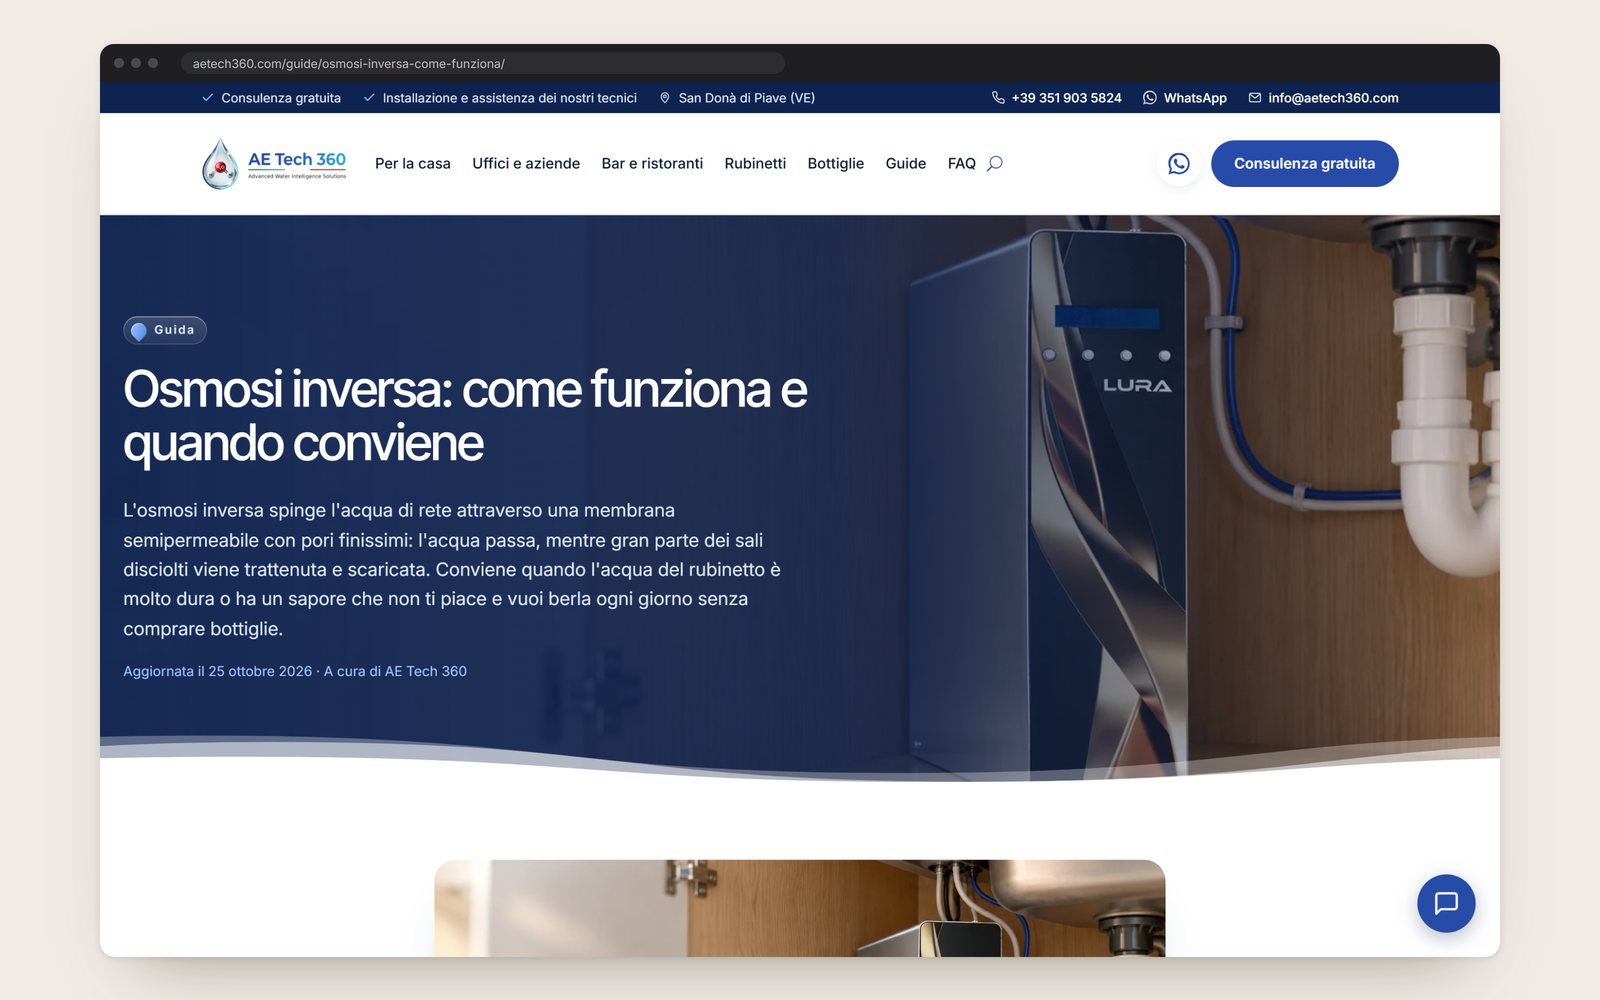Go to Bar e ristoranti
This screenshot has height=1000, width=1600.
tap(652, 163)
